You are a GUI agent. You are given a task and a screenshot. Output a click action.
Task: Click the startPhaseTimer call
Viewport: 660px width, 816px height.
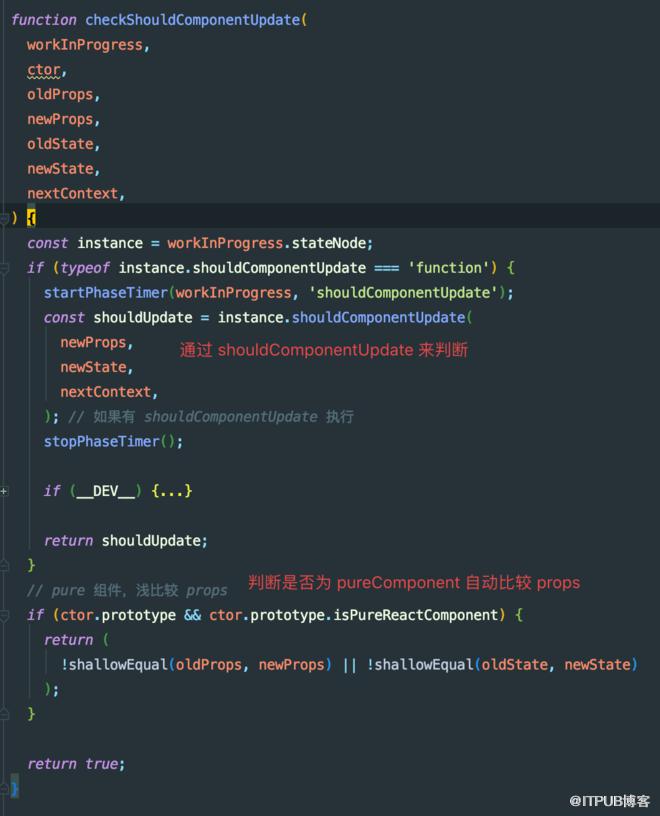point(106,292)
